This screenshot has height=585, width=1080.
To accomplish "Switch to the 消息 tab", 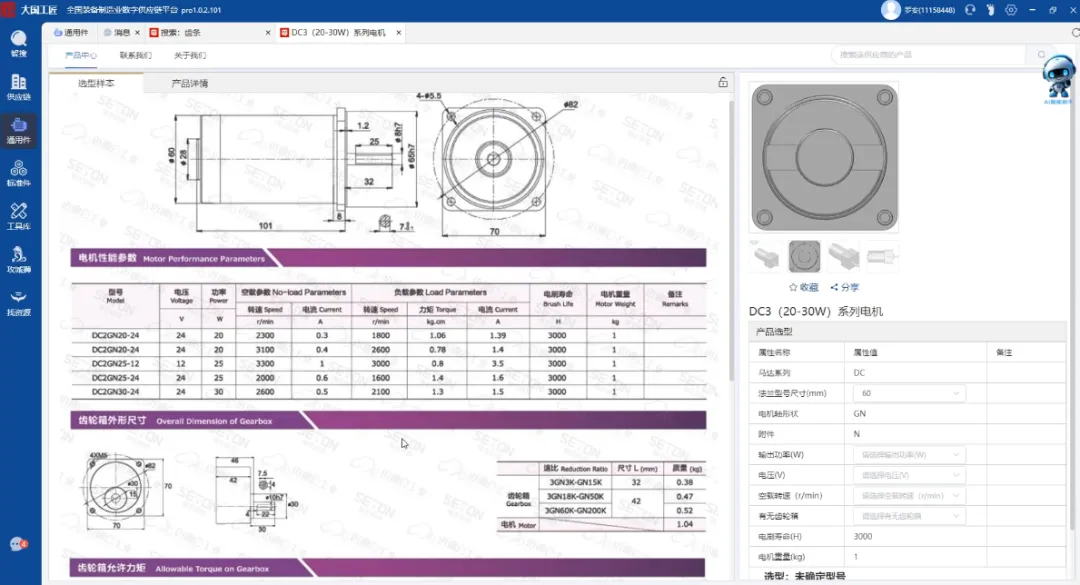I will click(x=117, y=32).
